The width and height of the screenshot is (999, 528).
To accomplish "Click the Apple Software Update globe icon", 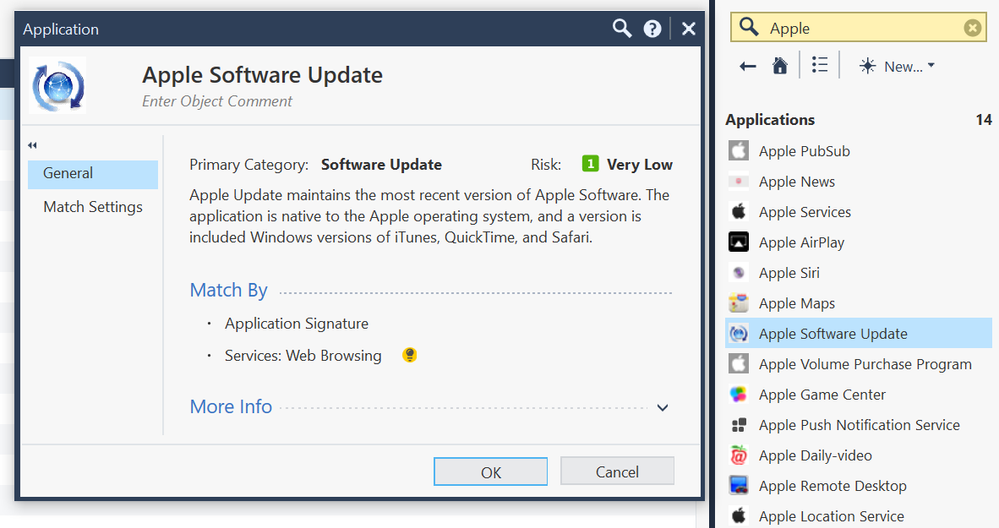I will click(58, 85).
